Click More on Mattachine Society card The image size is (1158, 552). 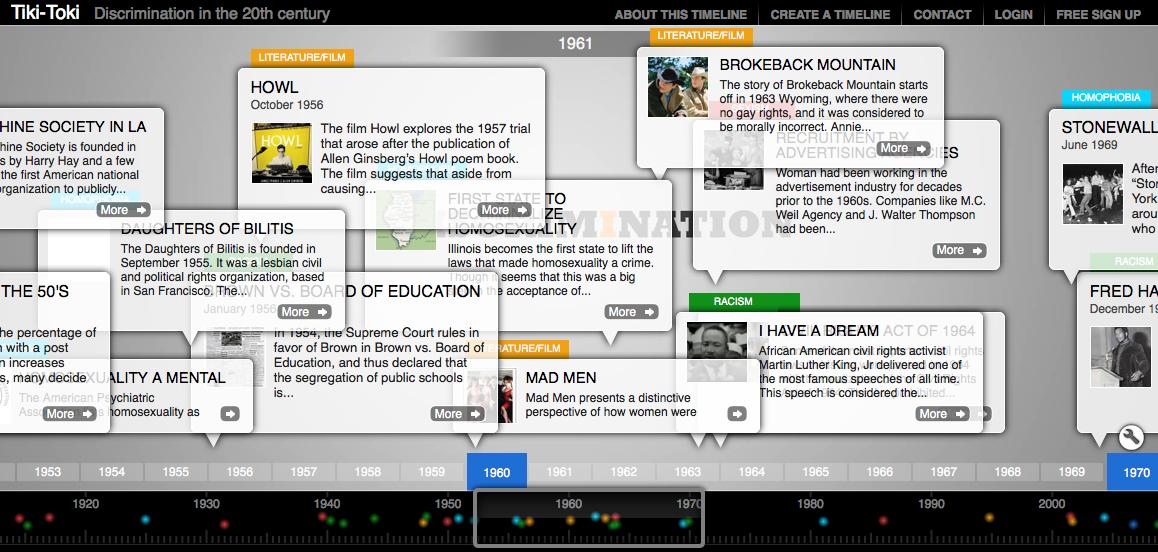pos(123,210)
